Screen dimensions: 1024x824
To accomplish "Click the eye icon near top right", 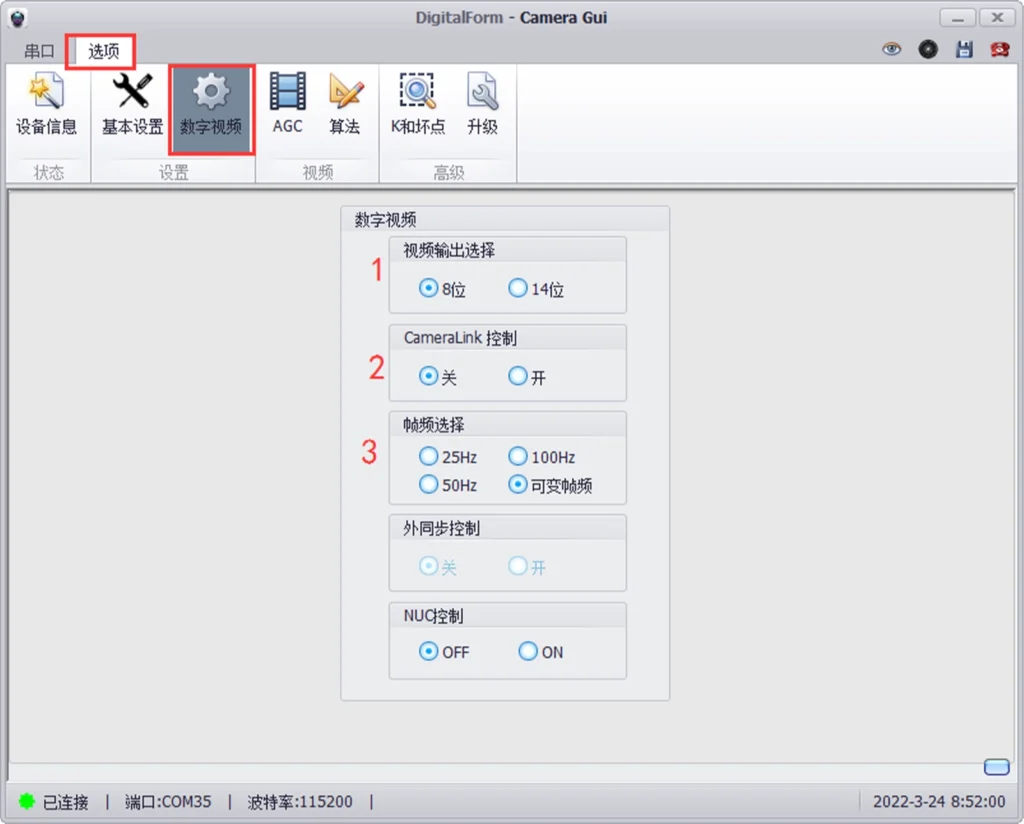I will 891,48.
